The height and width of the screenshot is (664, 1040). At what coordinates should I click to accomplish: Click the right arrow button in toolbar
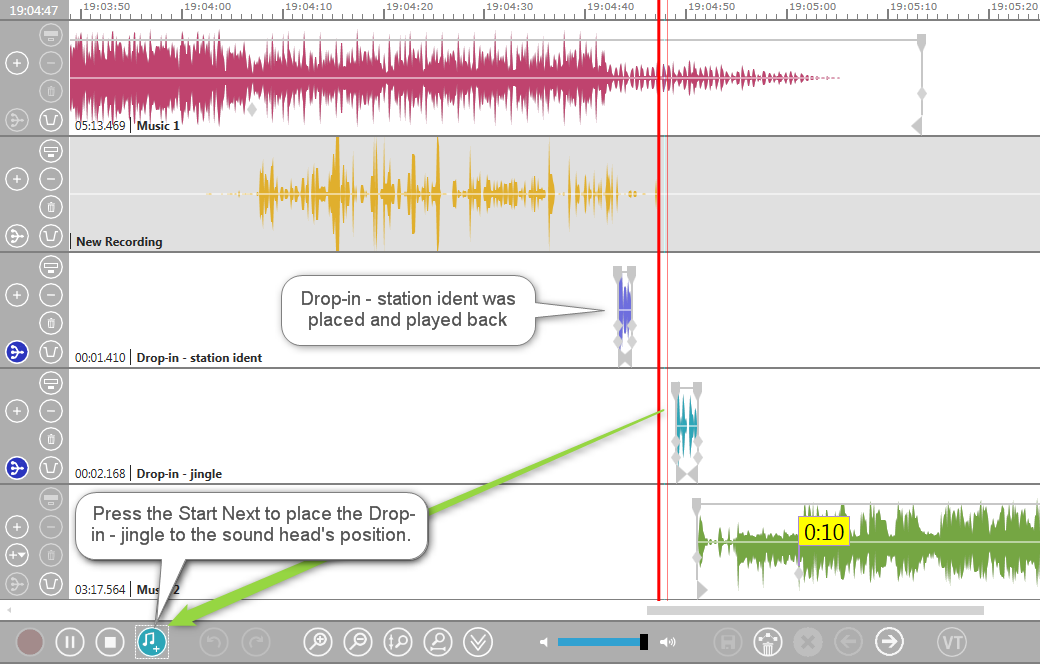pos(889,641)
